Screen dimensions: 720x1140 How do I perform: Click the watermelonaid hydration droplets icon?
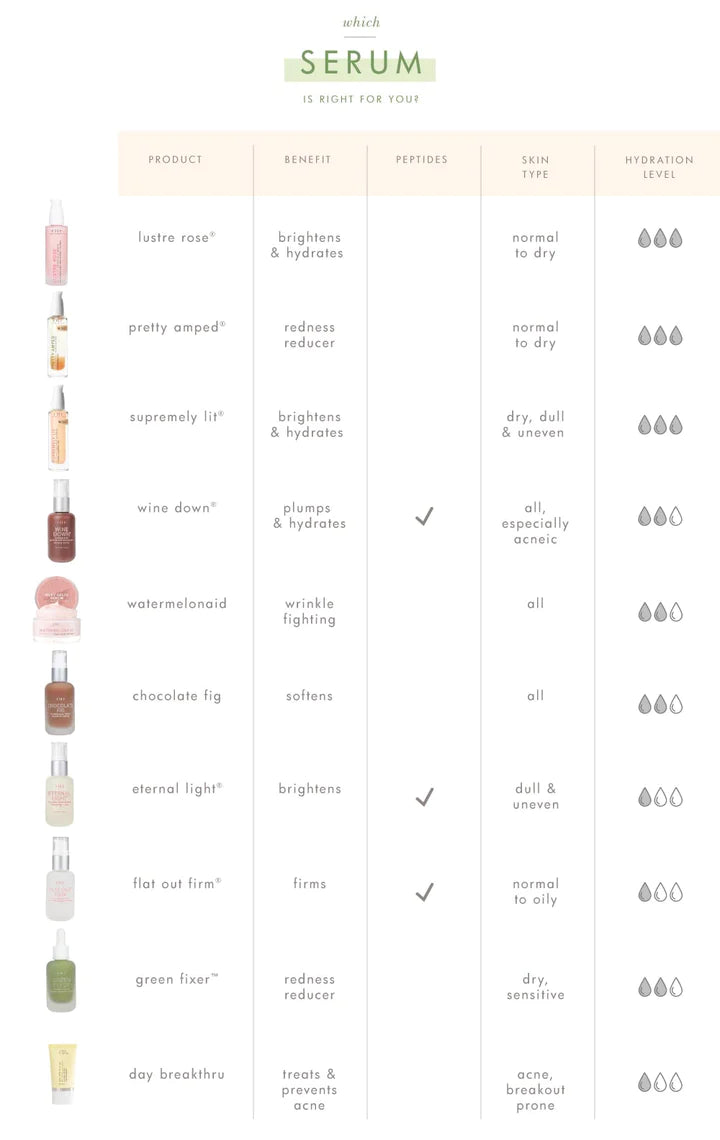point(660,612)
